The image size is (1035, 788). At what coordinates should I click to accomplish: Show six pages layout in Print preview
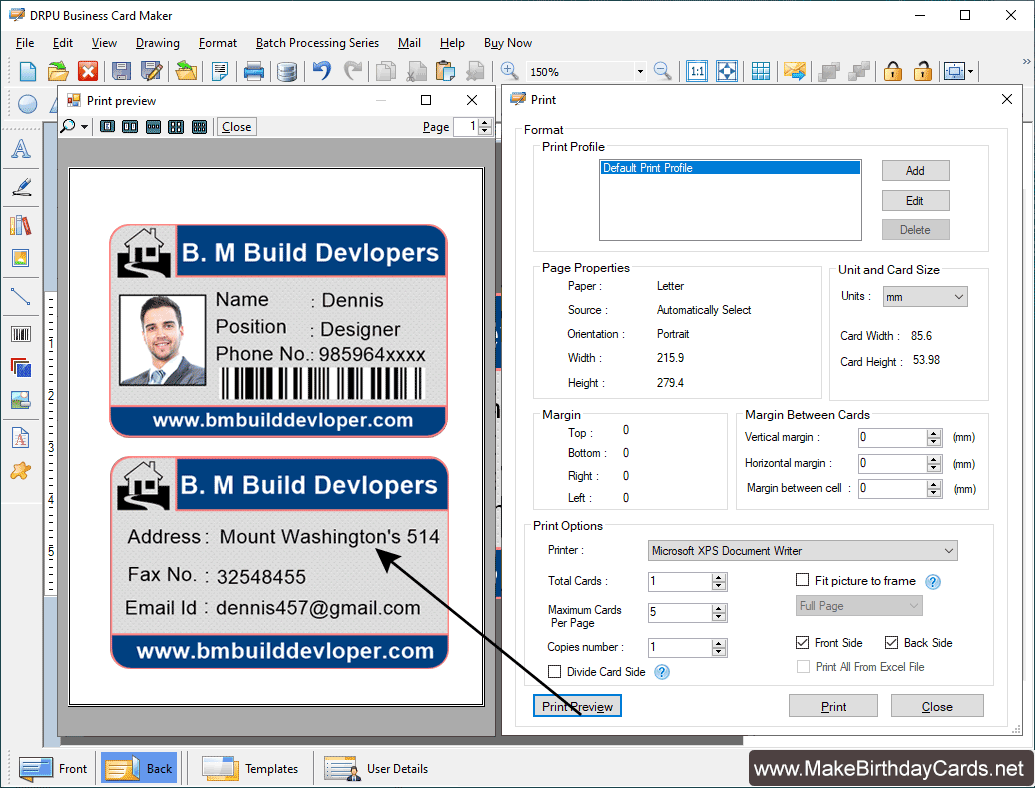tap(199, 127)
